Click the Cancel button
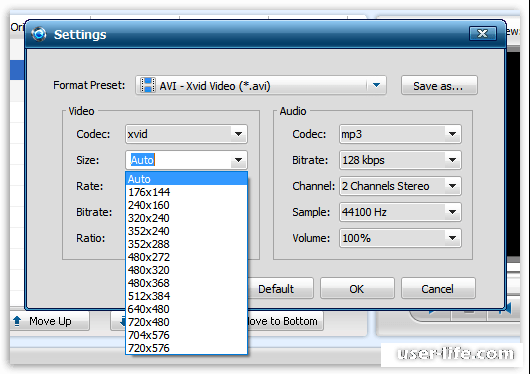Viewport: 530px width, 374px height. click(x=438, y=289)
